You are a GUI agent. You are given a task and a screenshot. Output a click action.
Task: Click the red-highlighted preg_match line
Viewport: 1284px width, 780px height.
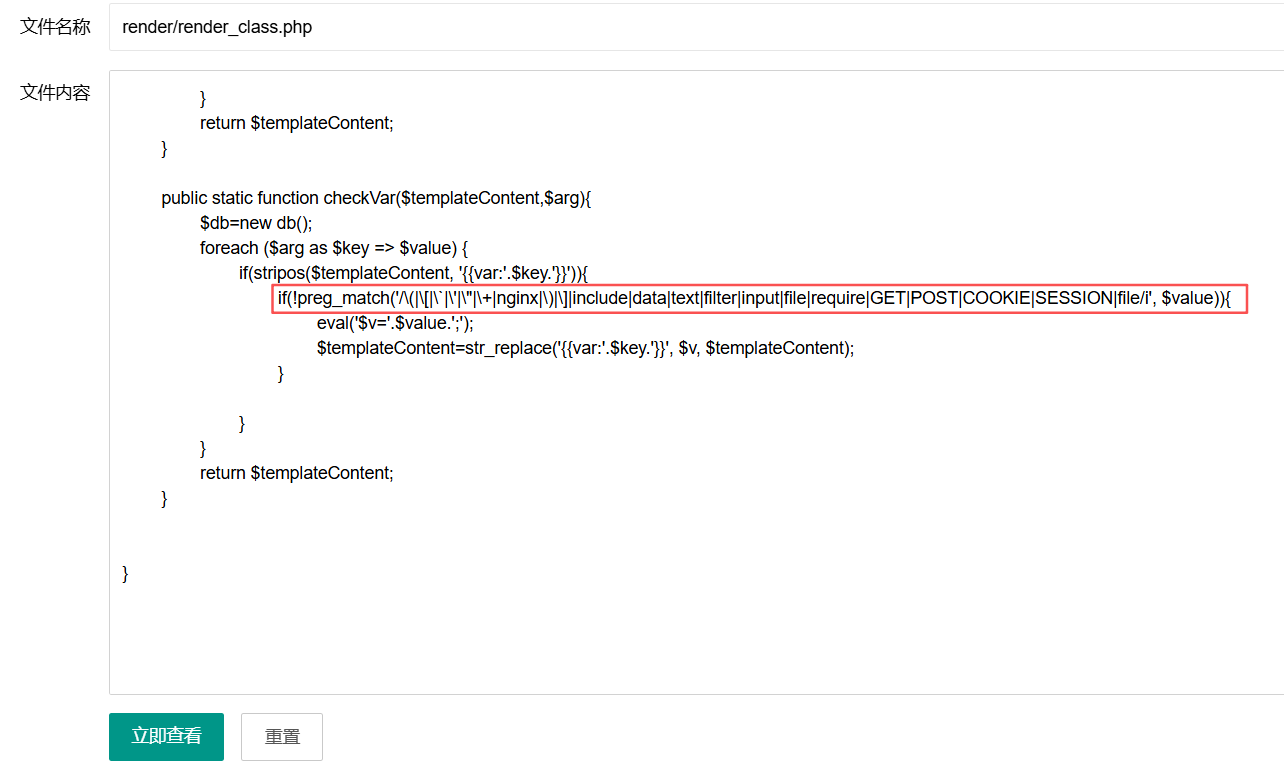tap(760, 298)
